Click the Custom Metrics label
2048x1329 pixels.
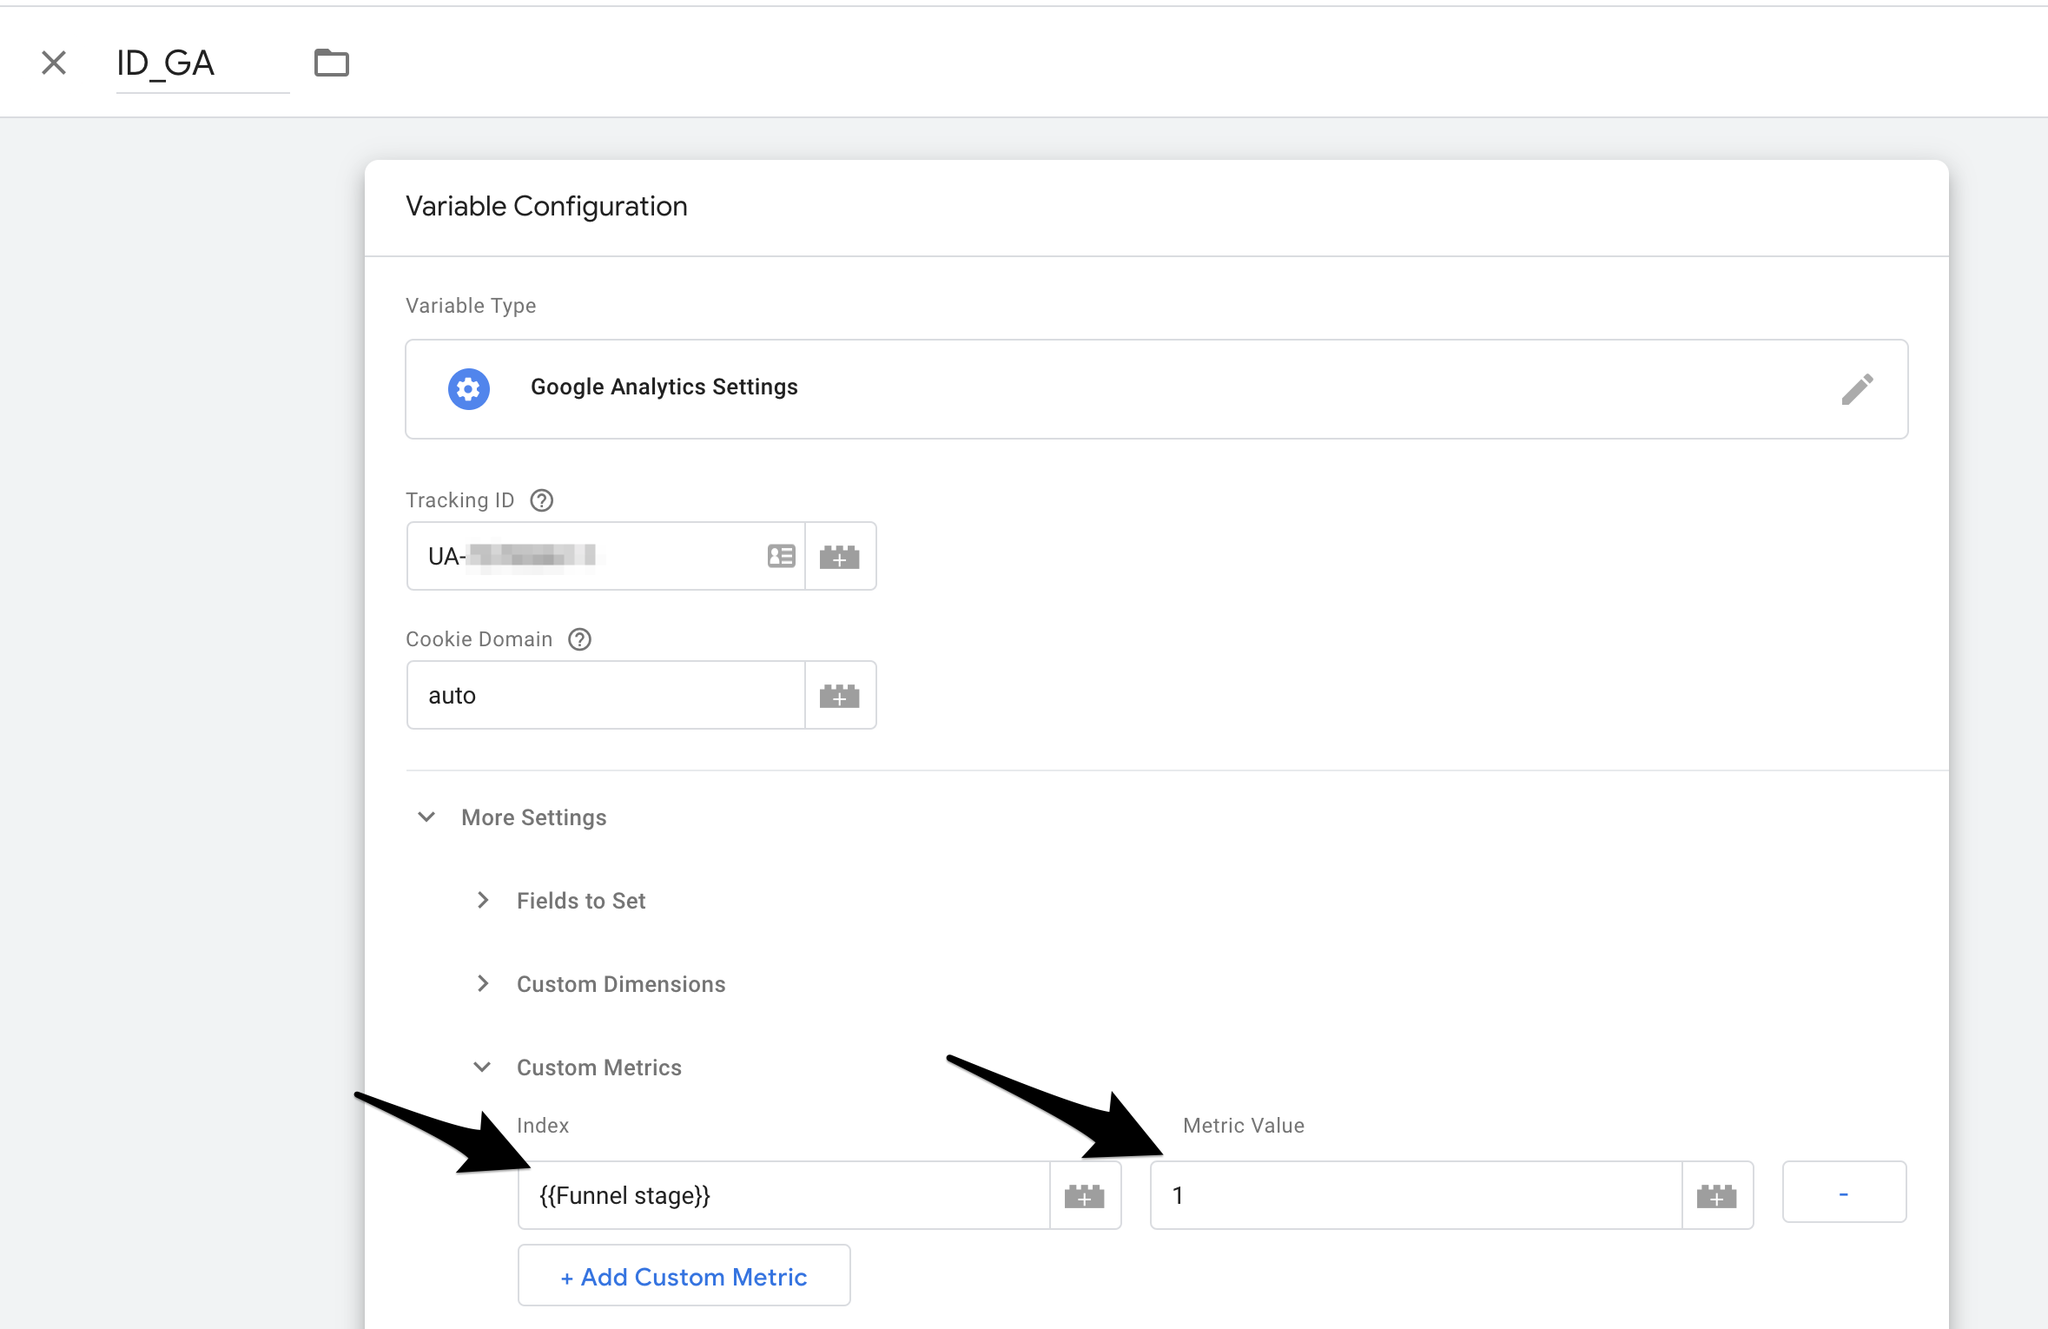tap(599, 1068)
